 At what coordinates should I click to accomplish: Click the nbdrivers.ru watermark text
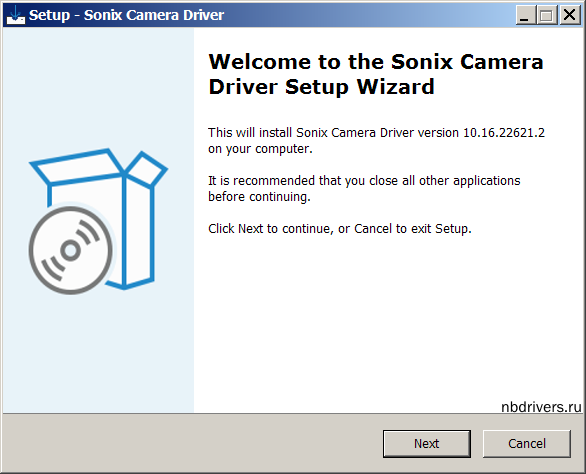click(541, 407)
